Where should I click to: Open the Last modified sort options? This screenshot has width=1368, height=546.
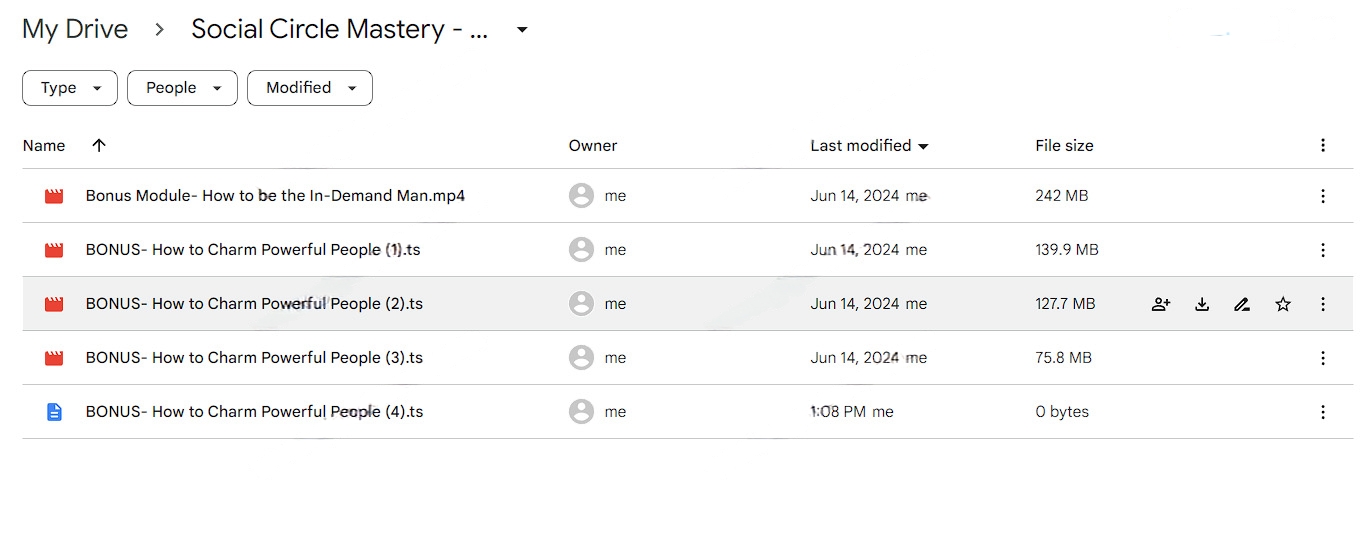click(870, 146)
